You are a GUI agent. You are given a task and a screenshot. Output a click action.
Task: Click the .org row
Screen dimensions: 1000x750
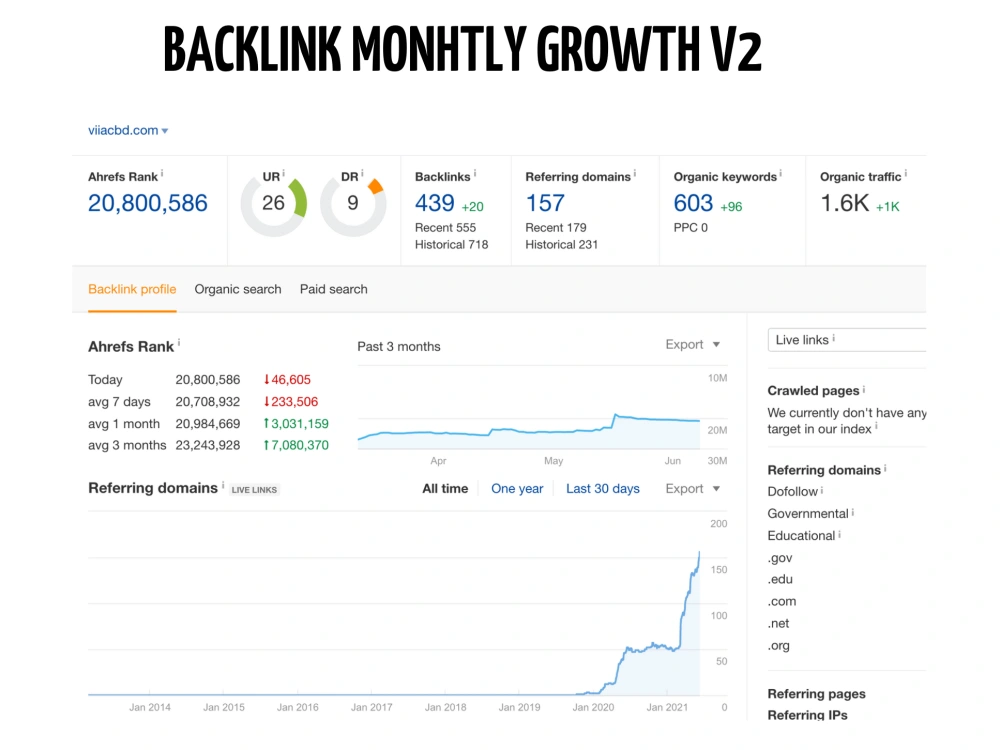(778, 645)
